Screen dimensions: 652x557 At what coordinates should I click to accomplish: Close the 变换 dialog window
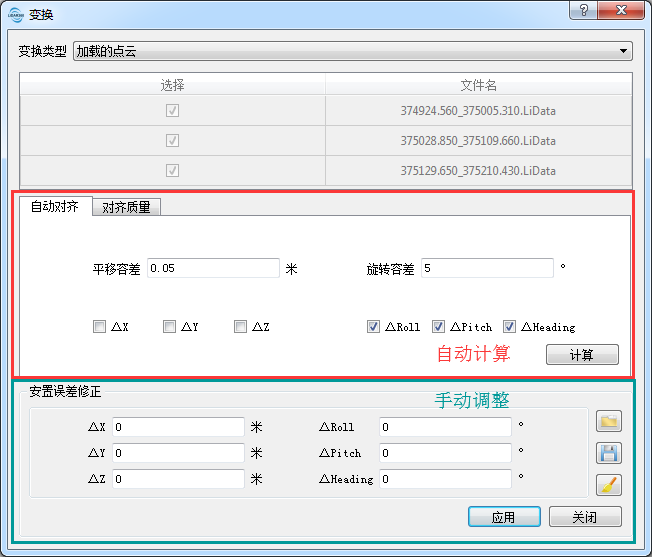(x=621, y=10)
